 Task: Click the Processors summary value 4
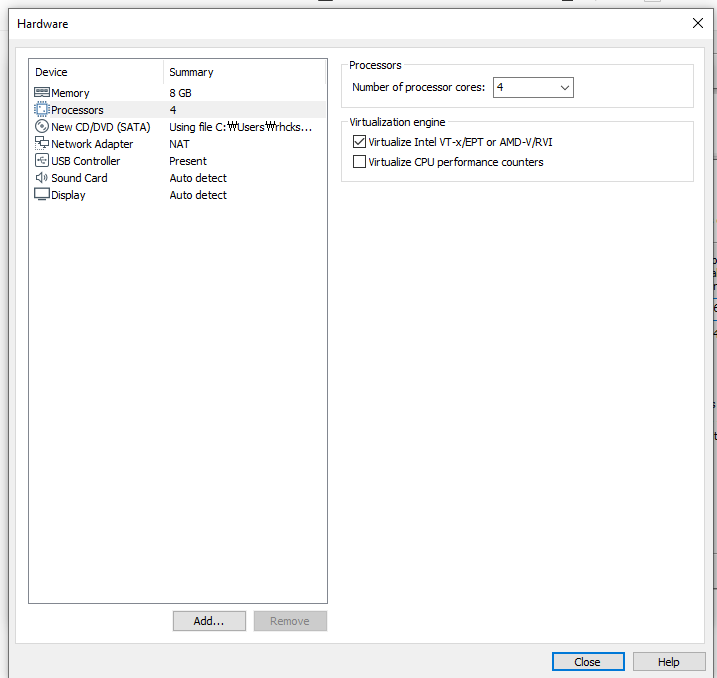pos(173,110)
